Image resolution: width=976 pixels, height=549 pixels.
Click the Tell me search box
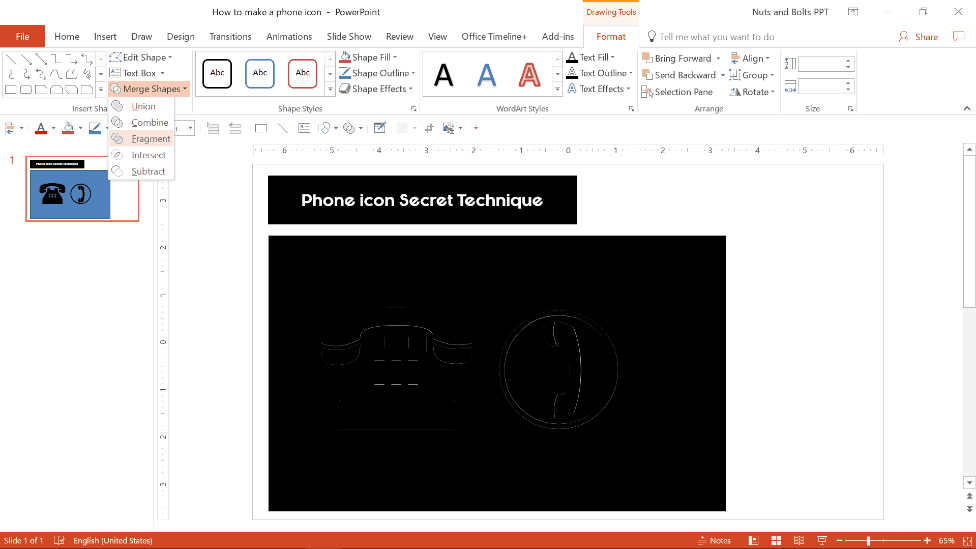[x=716, y=37]
